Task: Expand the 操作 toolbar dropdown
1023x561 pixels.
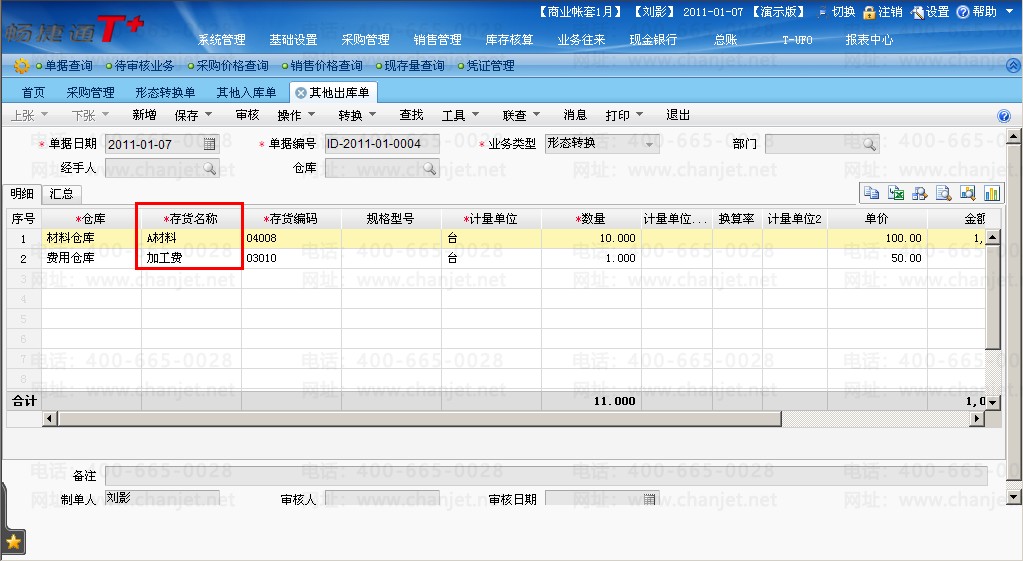Action: click(311, 115)
